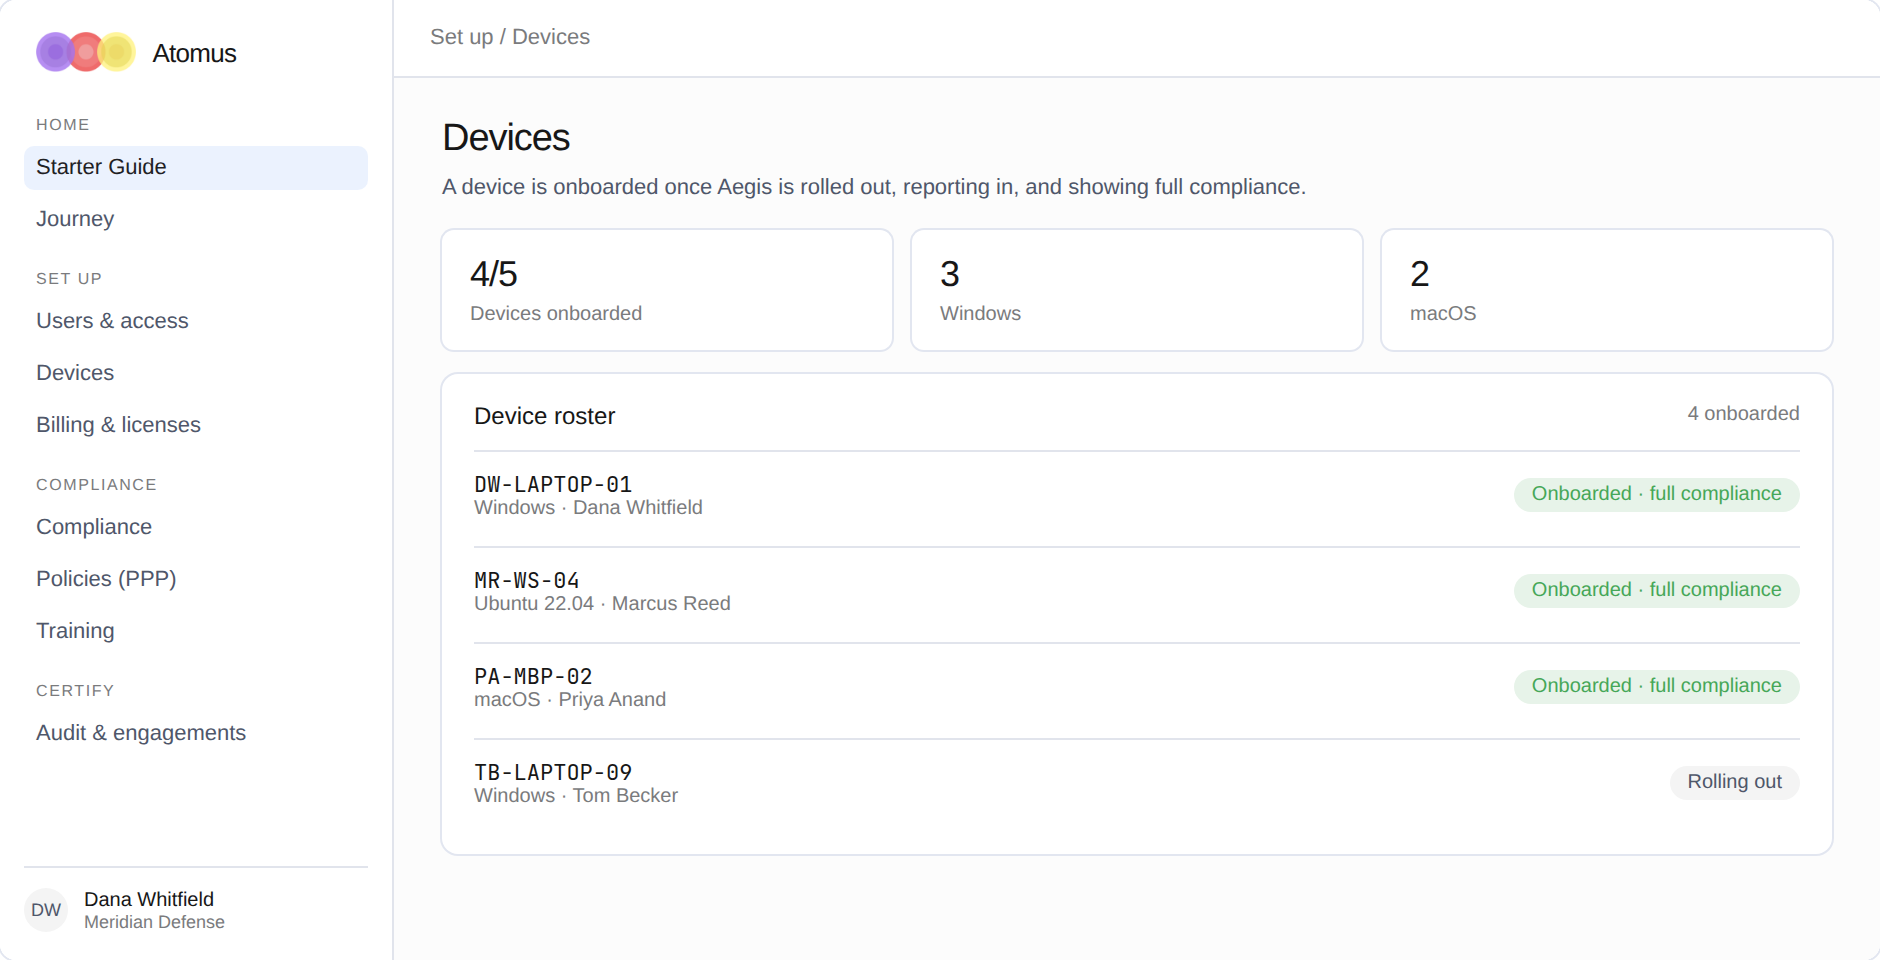Click the macOS count card
The image size is (1880, 960).
click(x=1607, y=290)
